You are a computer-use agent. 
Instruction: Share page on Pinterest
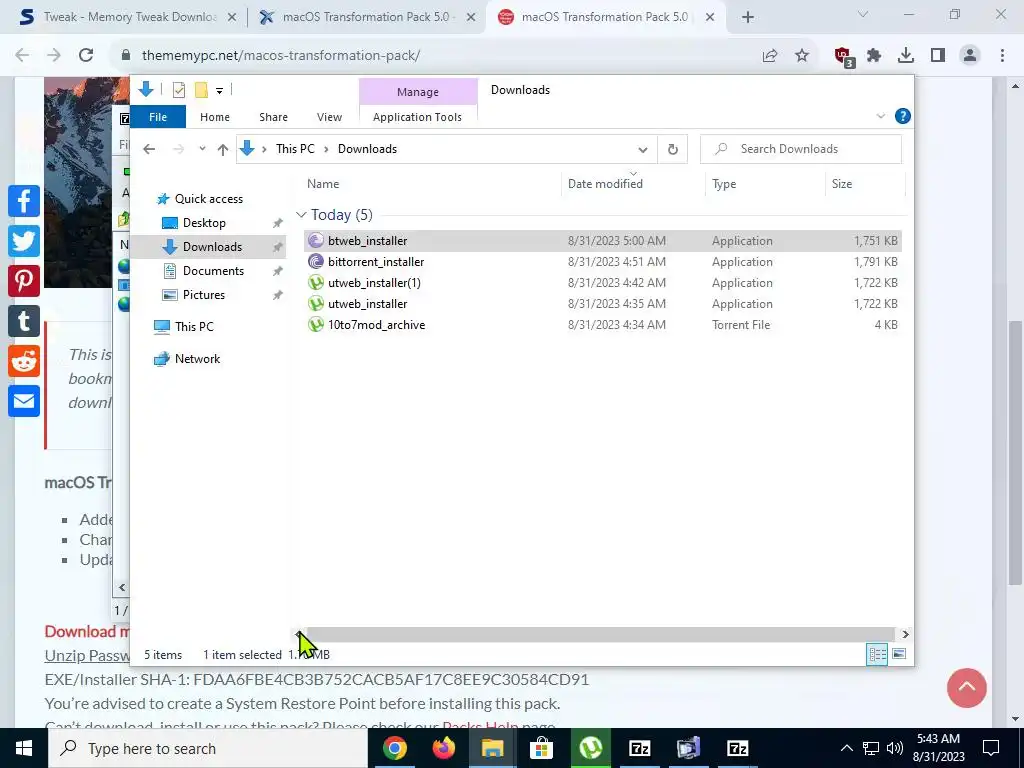point(24,281)
